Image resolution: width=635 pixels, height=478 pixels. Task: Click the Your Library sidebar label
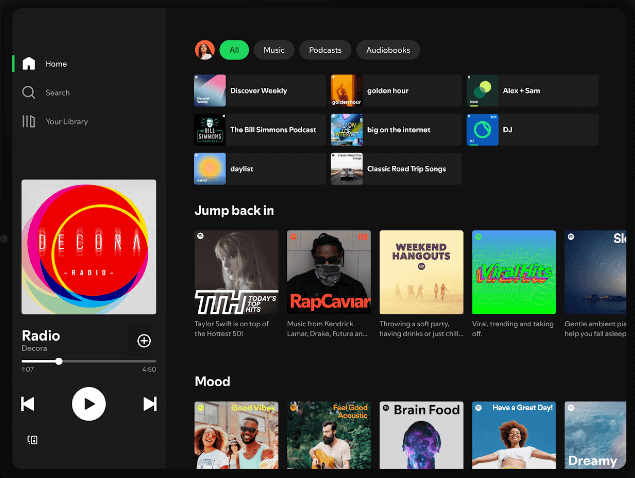coord(66,122)
